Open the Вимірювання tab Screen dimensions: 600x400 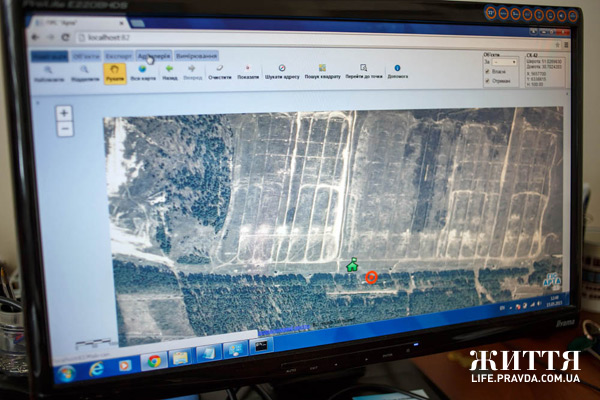[x=195, y=56]
